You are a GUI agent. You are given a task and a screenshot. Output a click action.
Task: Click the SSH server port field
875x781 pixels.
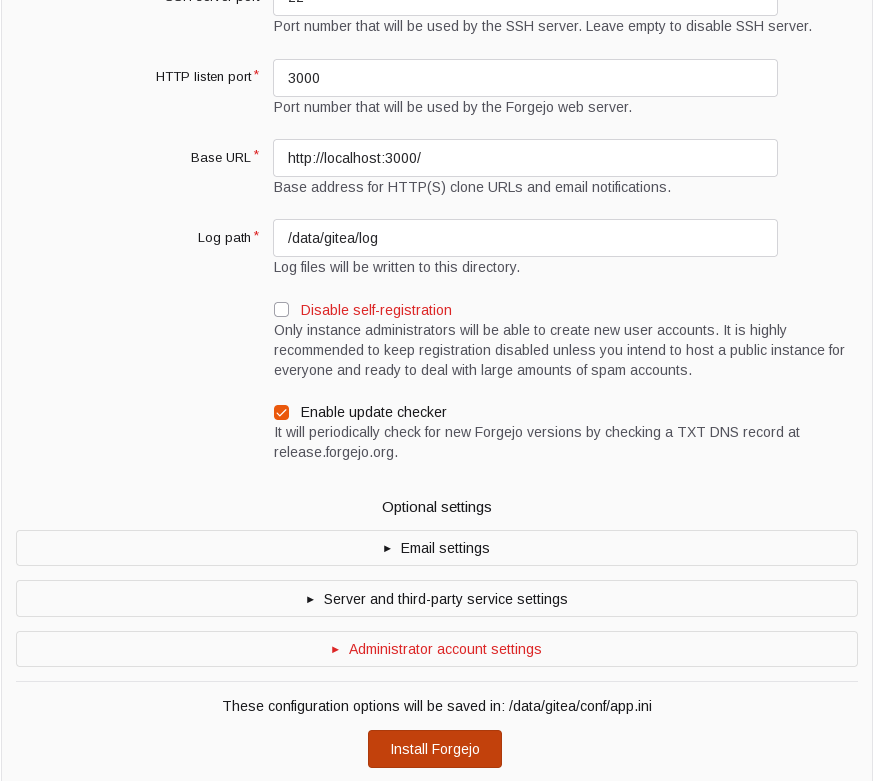(x=525, y=7)
